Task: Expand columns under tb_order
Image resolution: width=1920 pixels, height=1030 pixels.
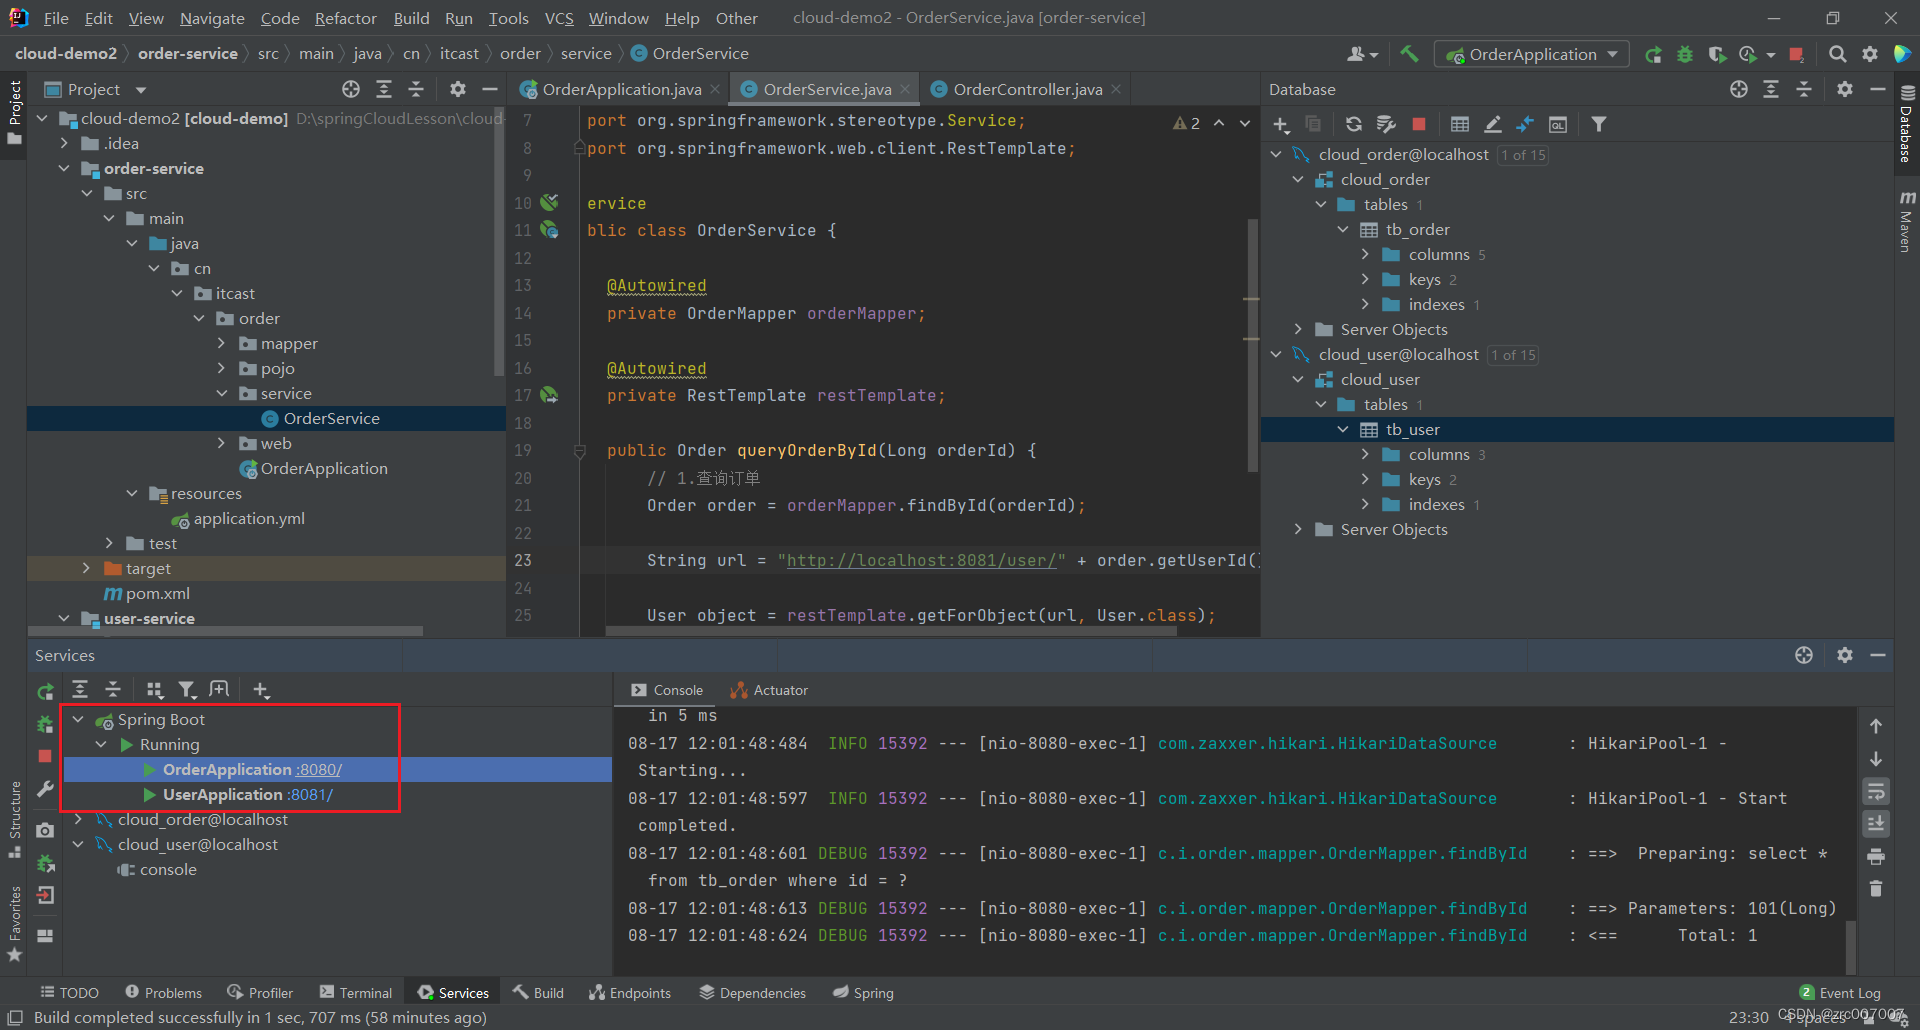Action: click(x=1365, y=254)
